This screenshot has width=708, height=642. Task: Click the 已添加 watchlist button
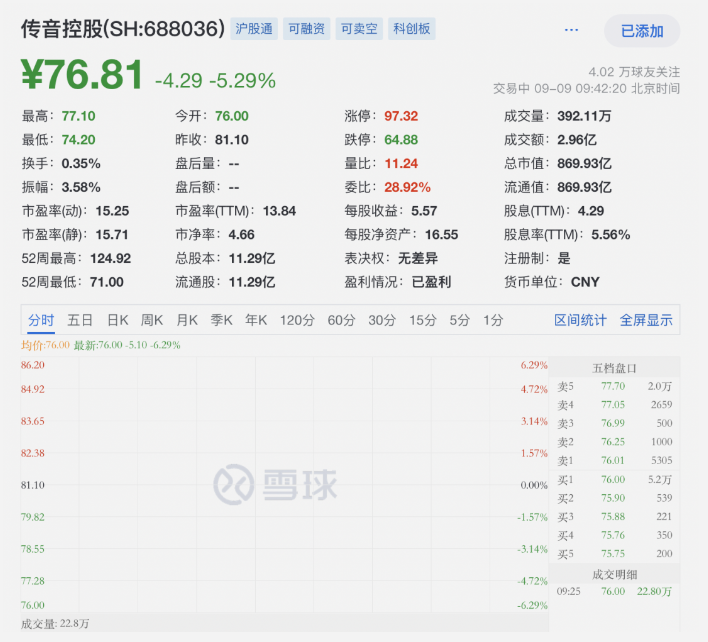coord(642,31)
